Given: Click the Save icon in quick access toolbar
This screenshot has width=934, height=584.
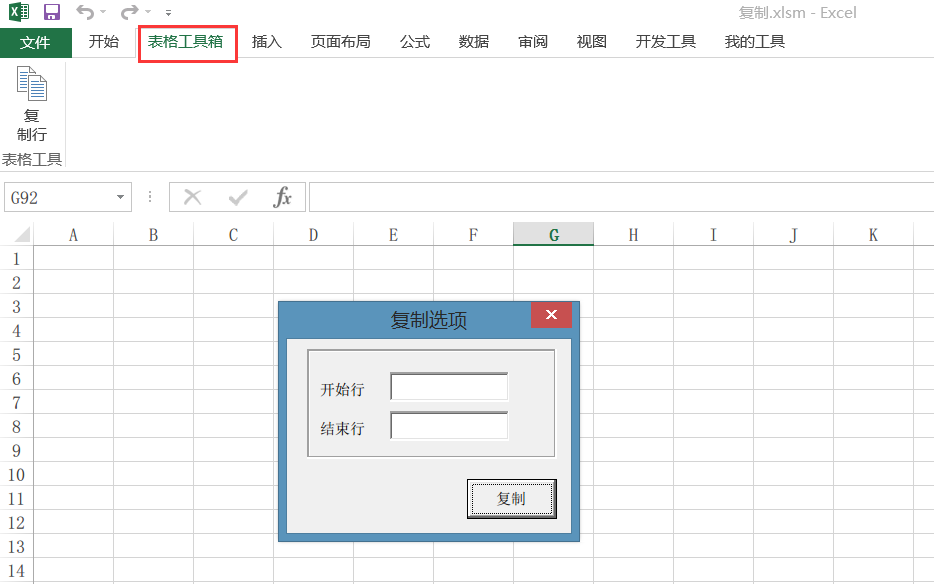Looking at the screenshot, I should pos(52,13).
